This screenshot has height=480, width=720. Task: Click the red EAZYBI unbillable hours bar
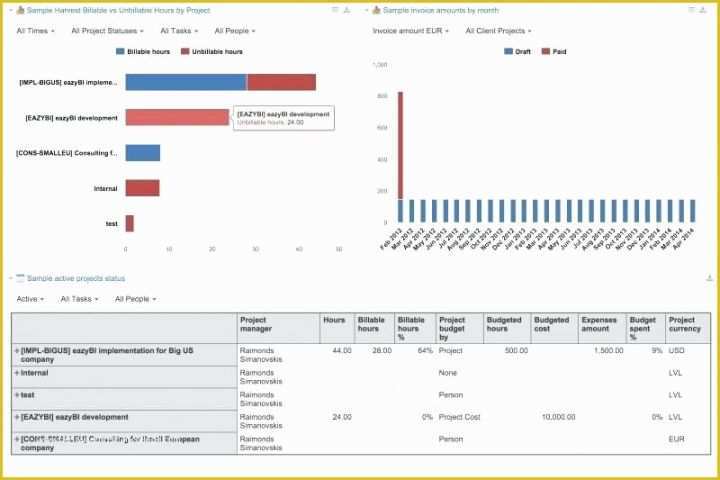[x=177, y=117]
